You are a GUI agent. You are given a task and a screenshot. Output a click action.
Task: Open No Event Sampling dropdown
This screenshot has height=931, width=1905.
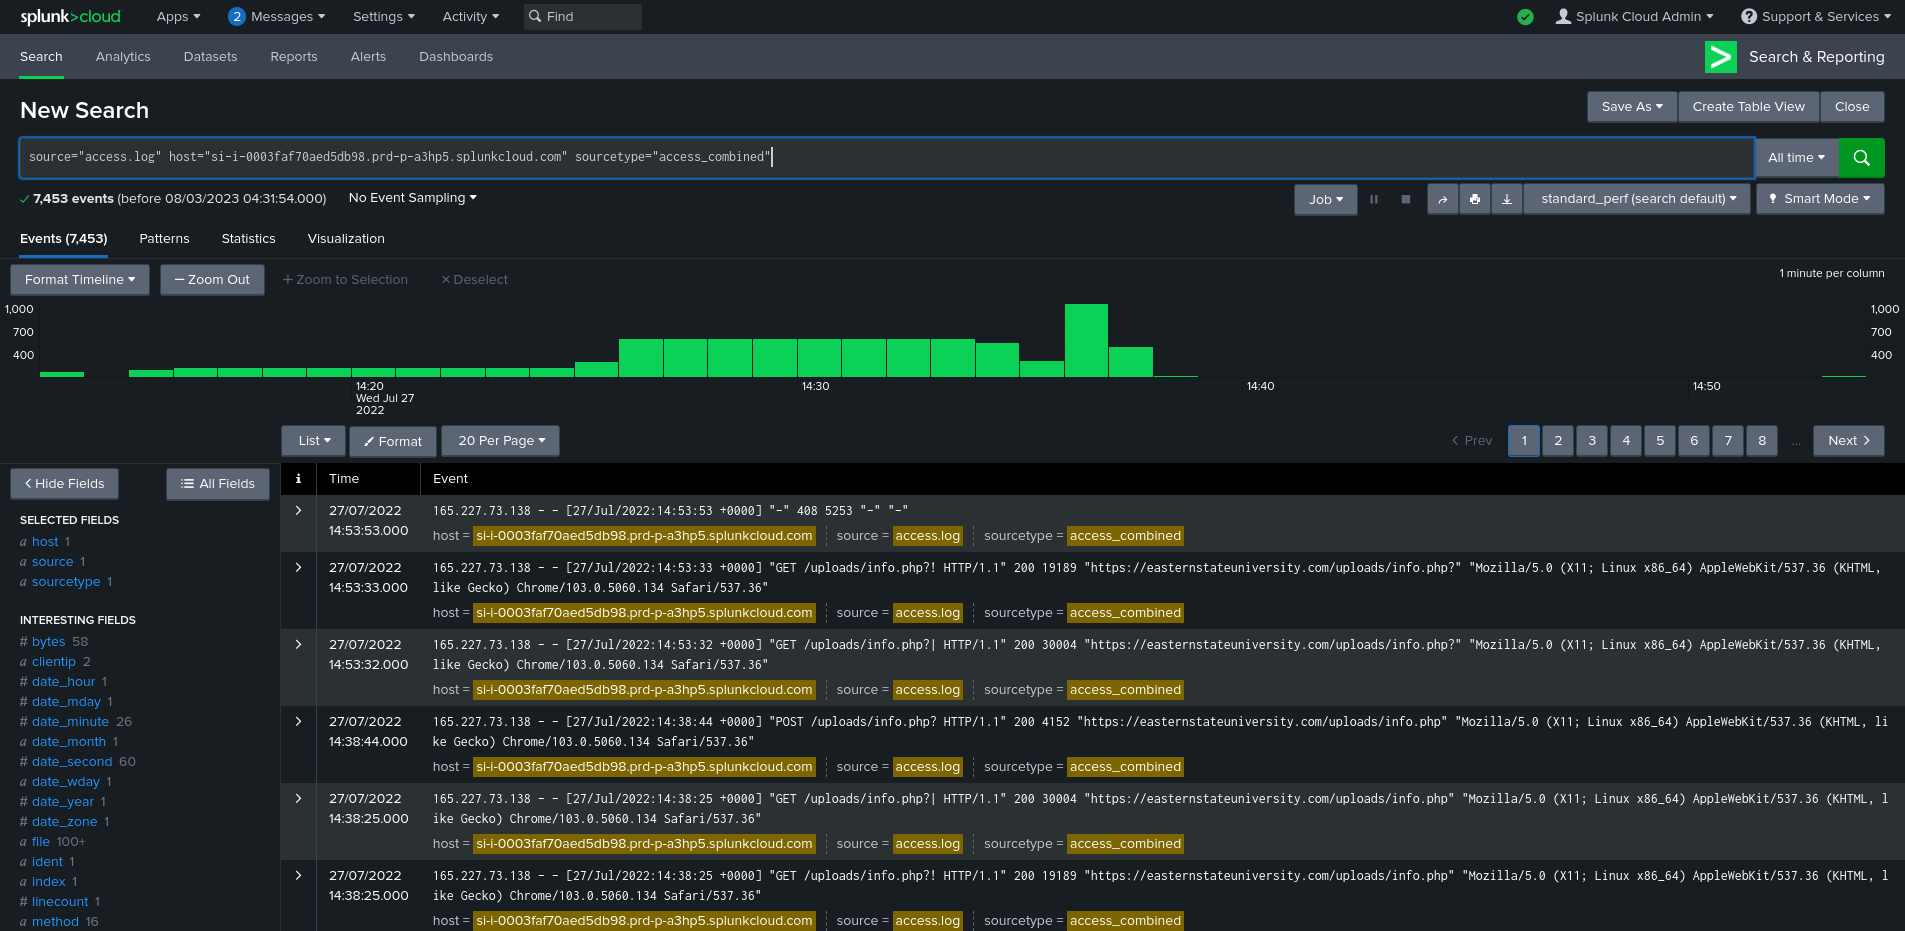[412, 198]
